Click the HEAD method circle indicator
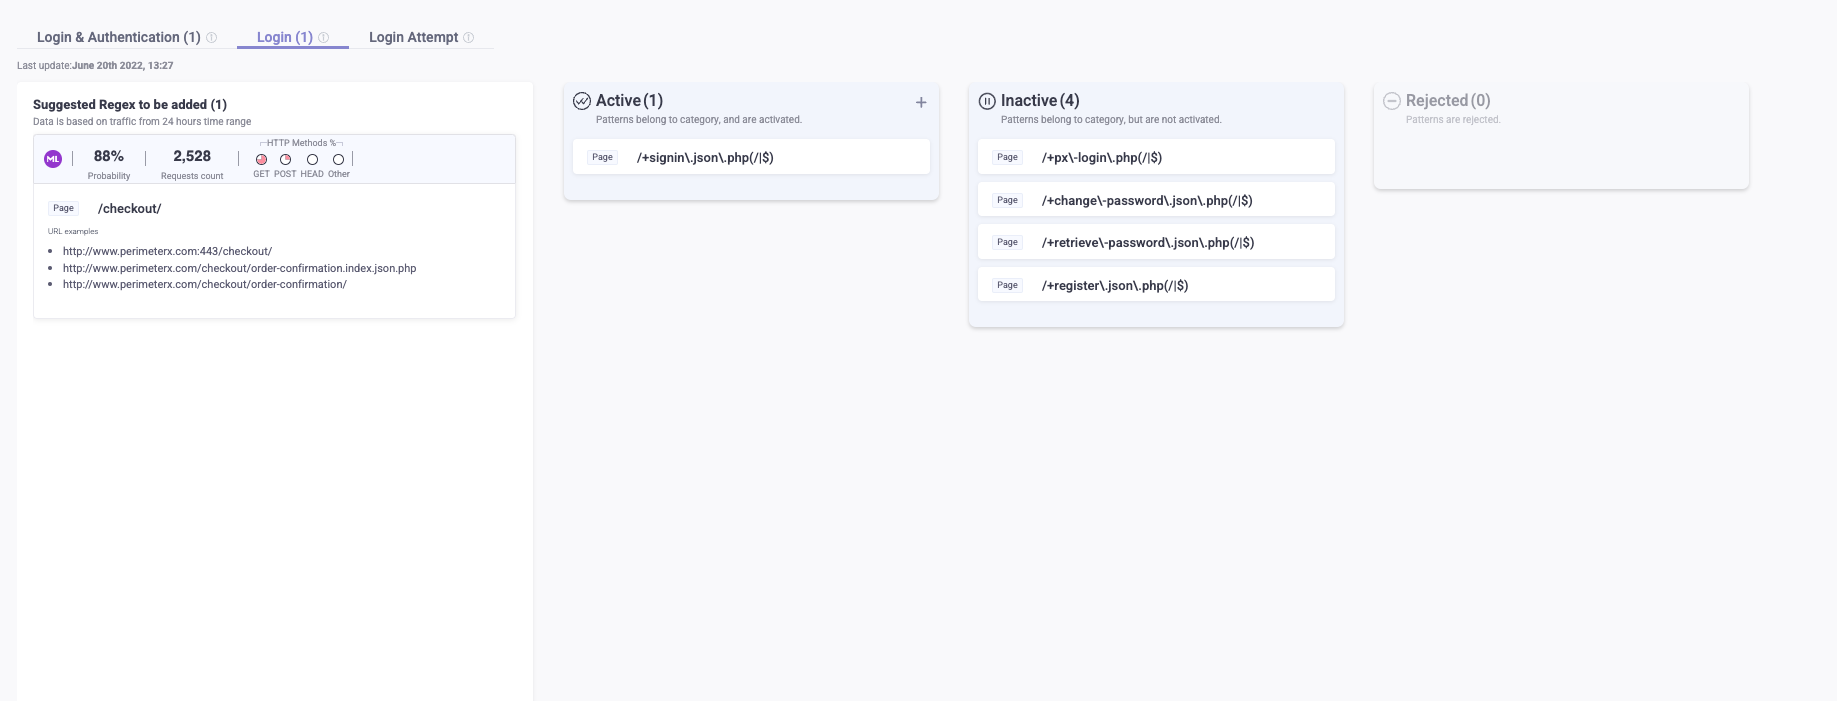Screen dimensions: 1837x701 click(x=312, y=159)
